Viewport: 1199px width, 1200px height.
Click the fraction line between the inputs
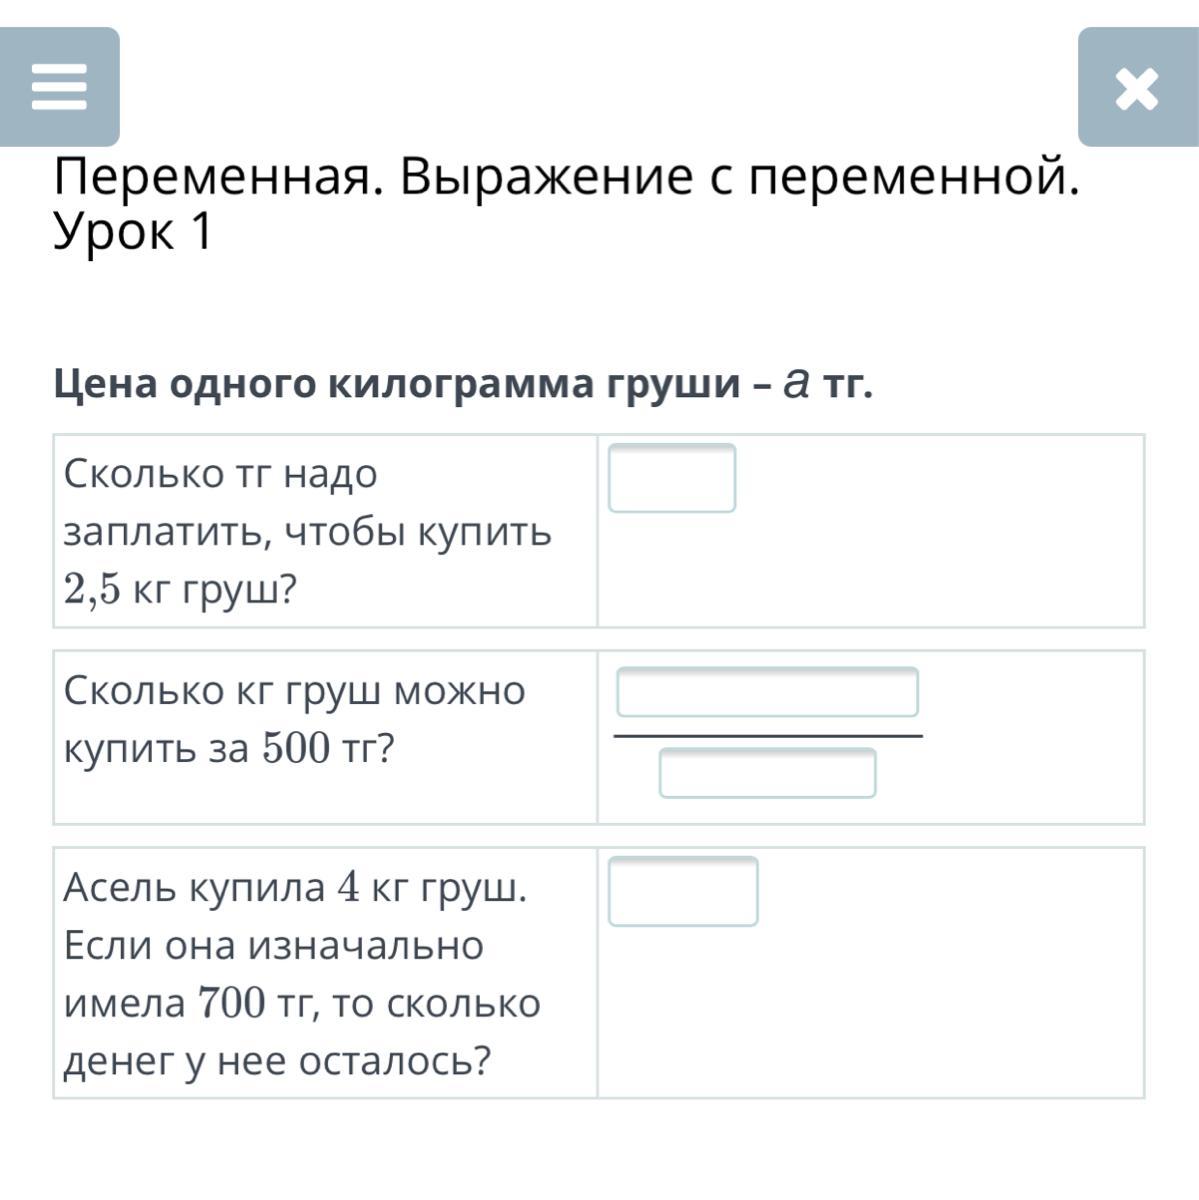(x=768, y=736)
